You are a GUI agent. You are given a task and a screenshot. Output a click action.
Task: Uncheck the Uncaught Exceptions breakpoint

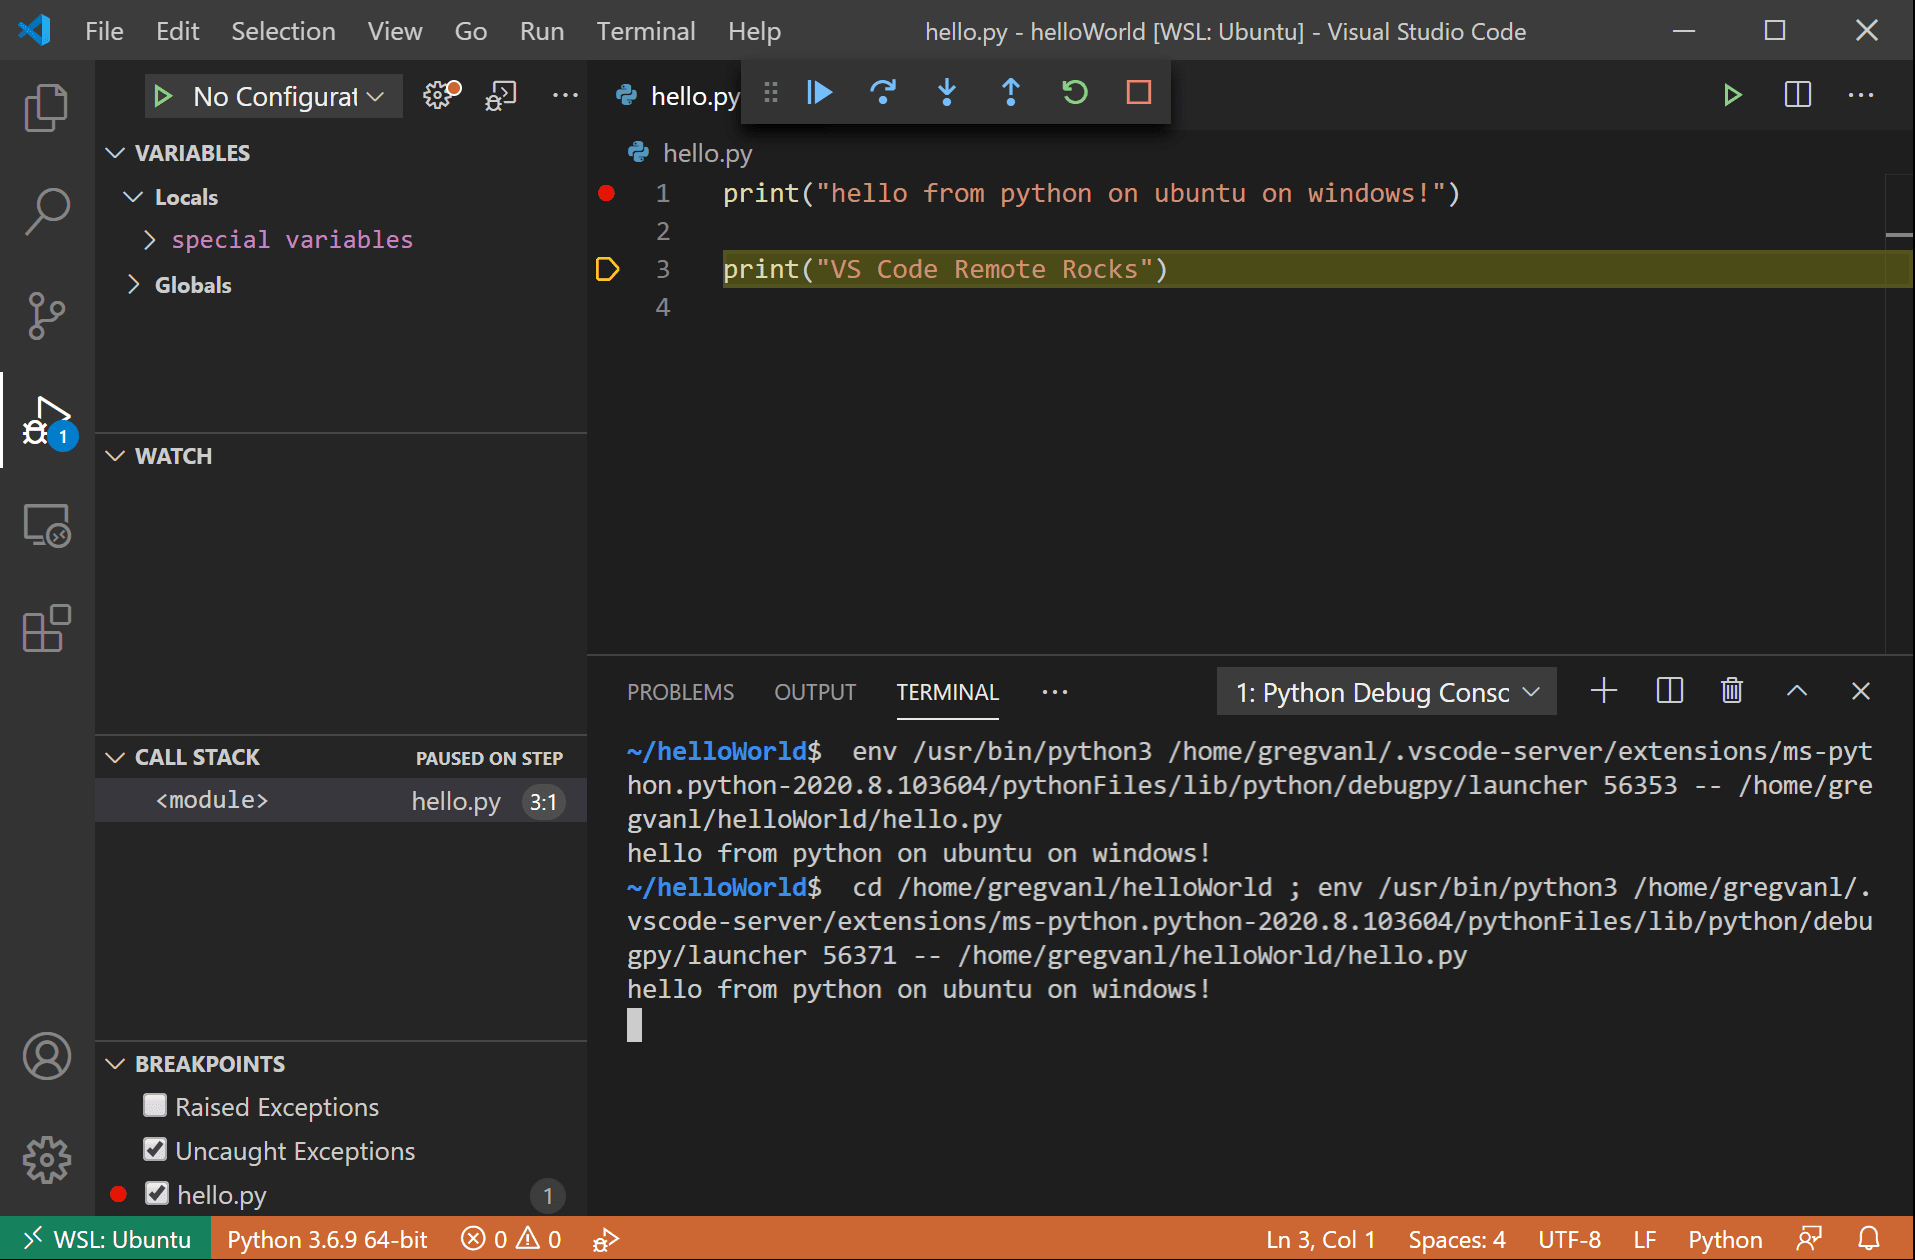(155, 1149)
